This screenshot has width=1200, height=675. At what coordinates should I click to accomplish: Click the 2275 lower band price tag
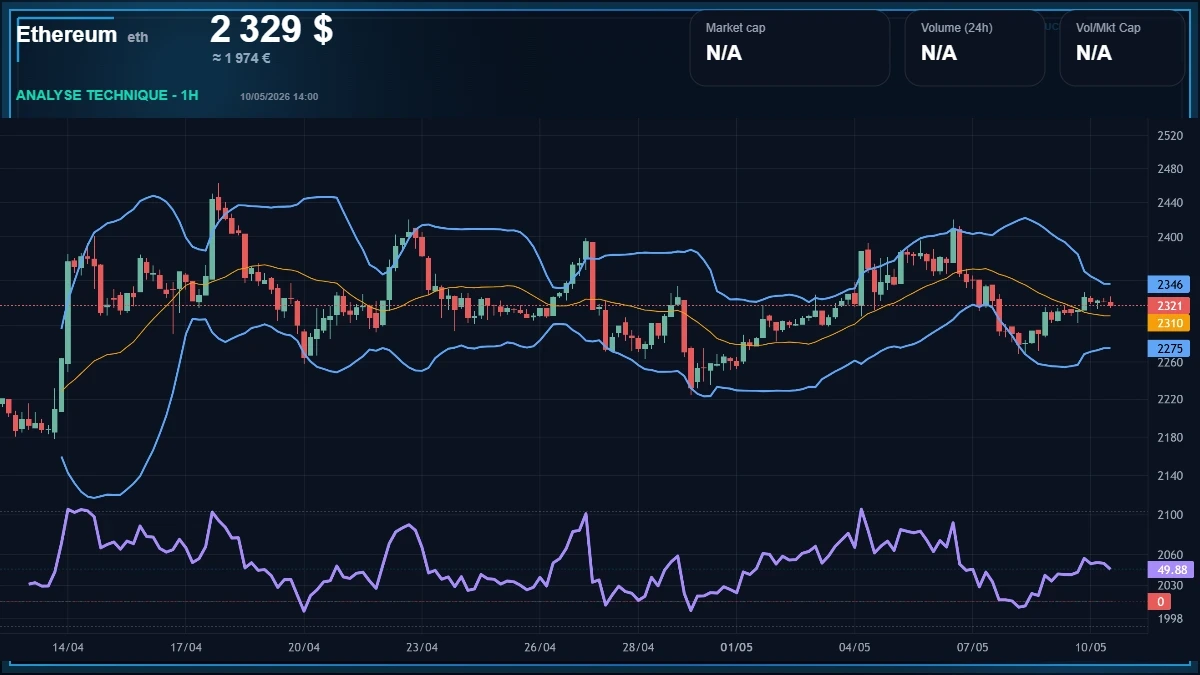(x=1169, y=349)
